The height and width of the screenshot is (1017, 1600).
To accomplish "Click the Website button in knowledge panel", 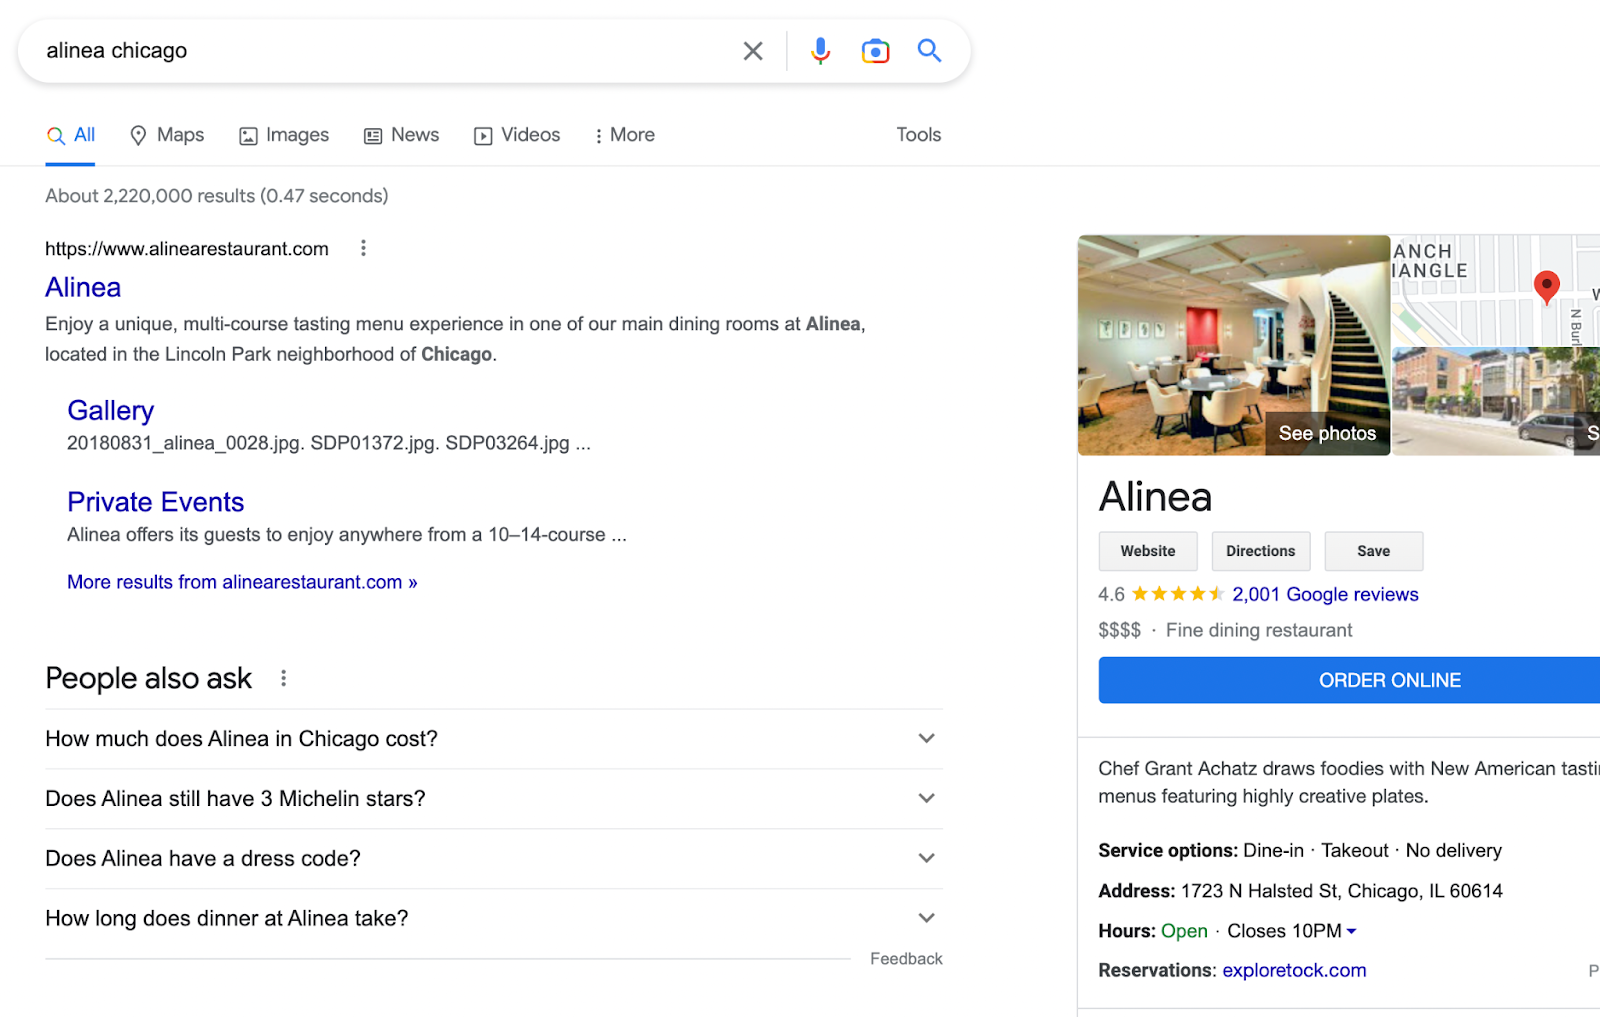I will [x=1148, y=551].
